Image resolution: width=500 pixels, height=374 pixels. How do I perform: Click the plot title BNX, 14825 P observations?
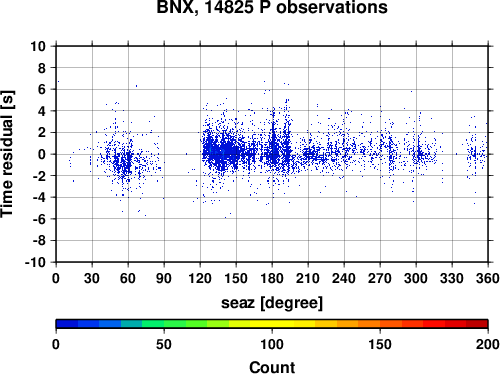click(272, 7)
